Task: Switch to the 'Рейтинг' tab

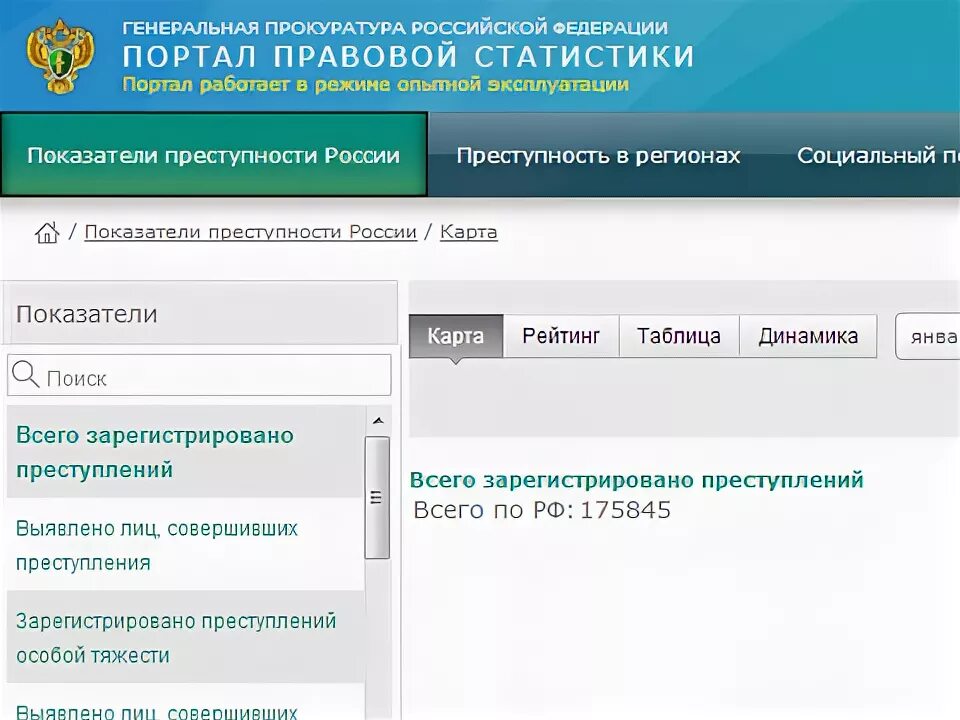Action: 561,336
